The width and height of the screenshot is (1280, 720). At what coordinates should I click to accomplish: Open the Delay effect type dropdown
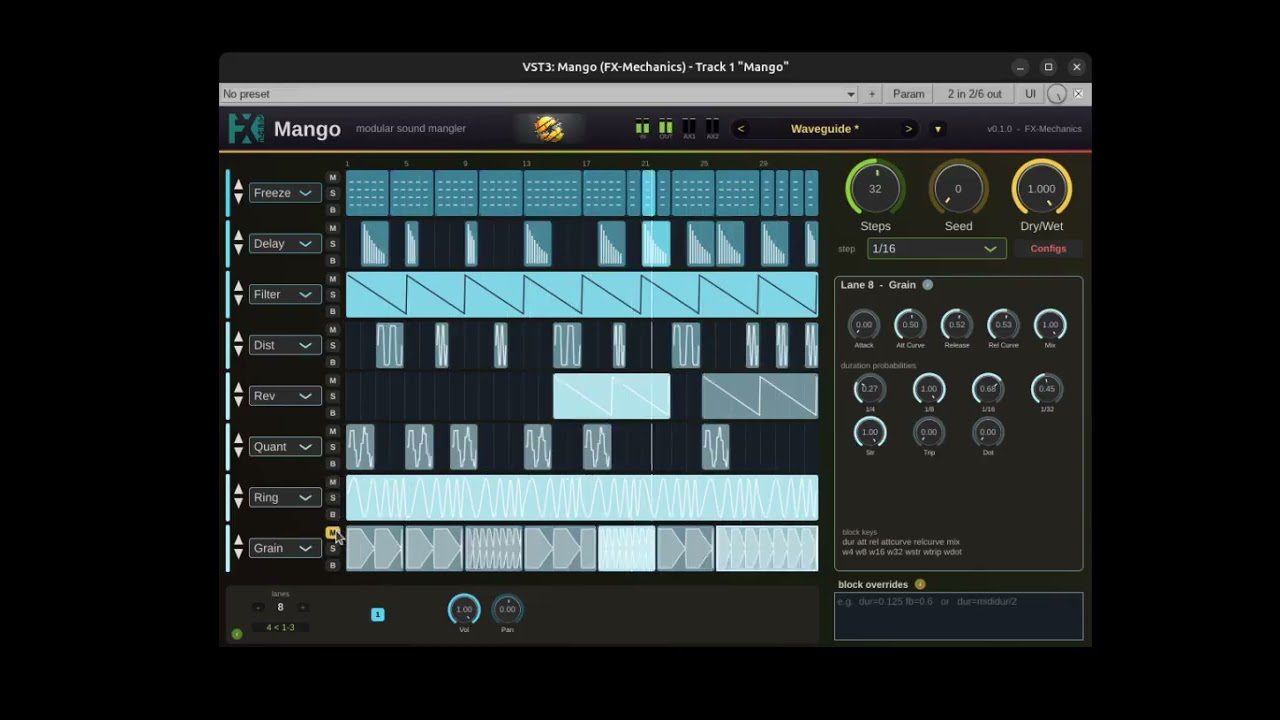(284, 244)
